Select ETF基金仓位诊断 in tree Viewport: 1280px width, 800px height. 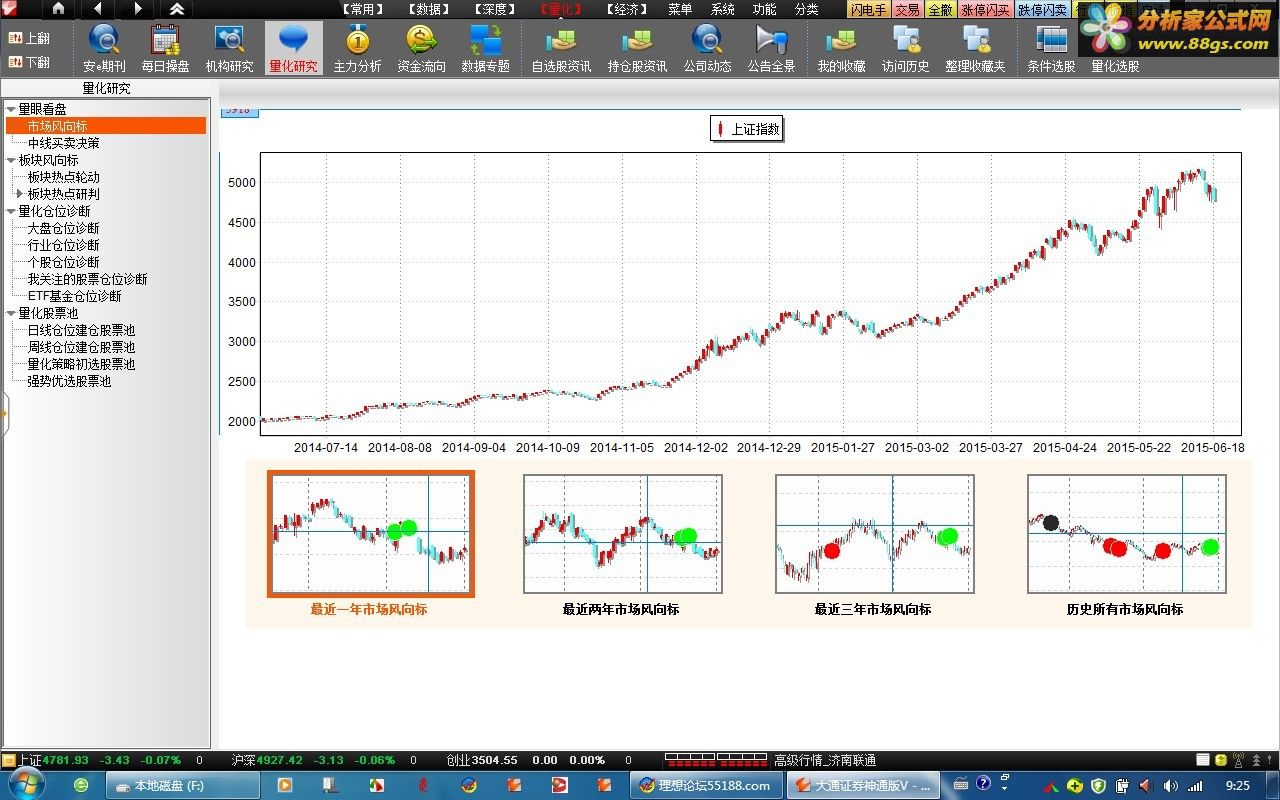(74, 296)
